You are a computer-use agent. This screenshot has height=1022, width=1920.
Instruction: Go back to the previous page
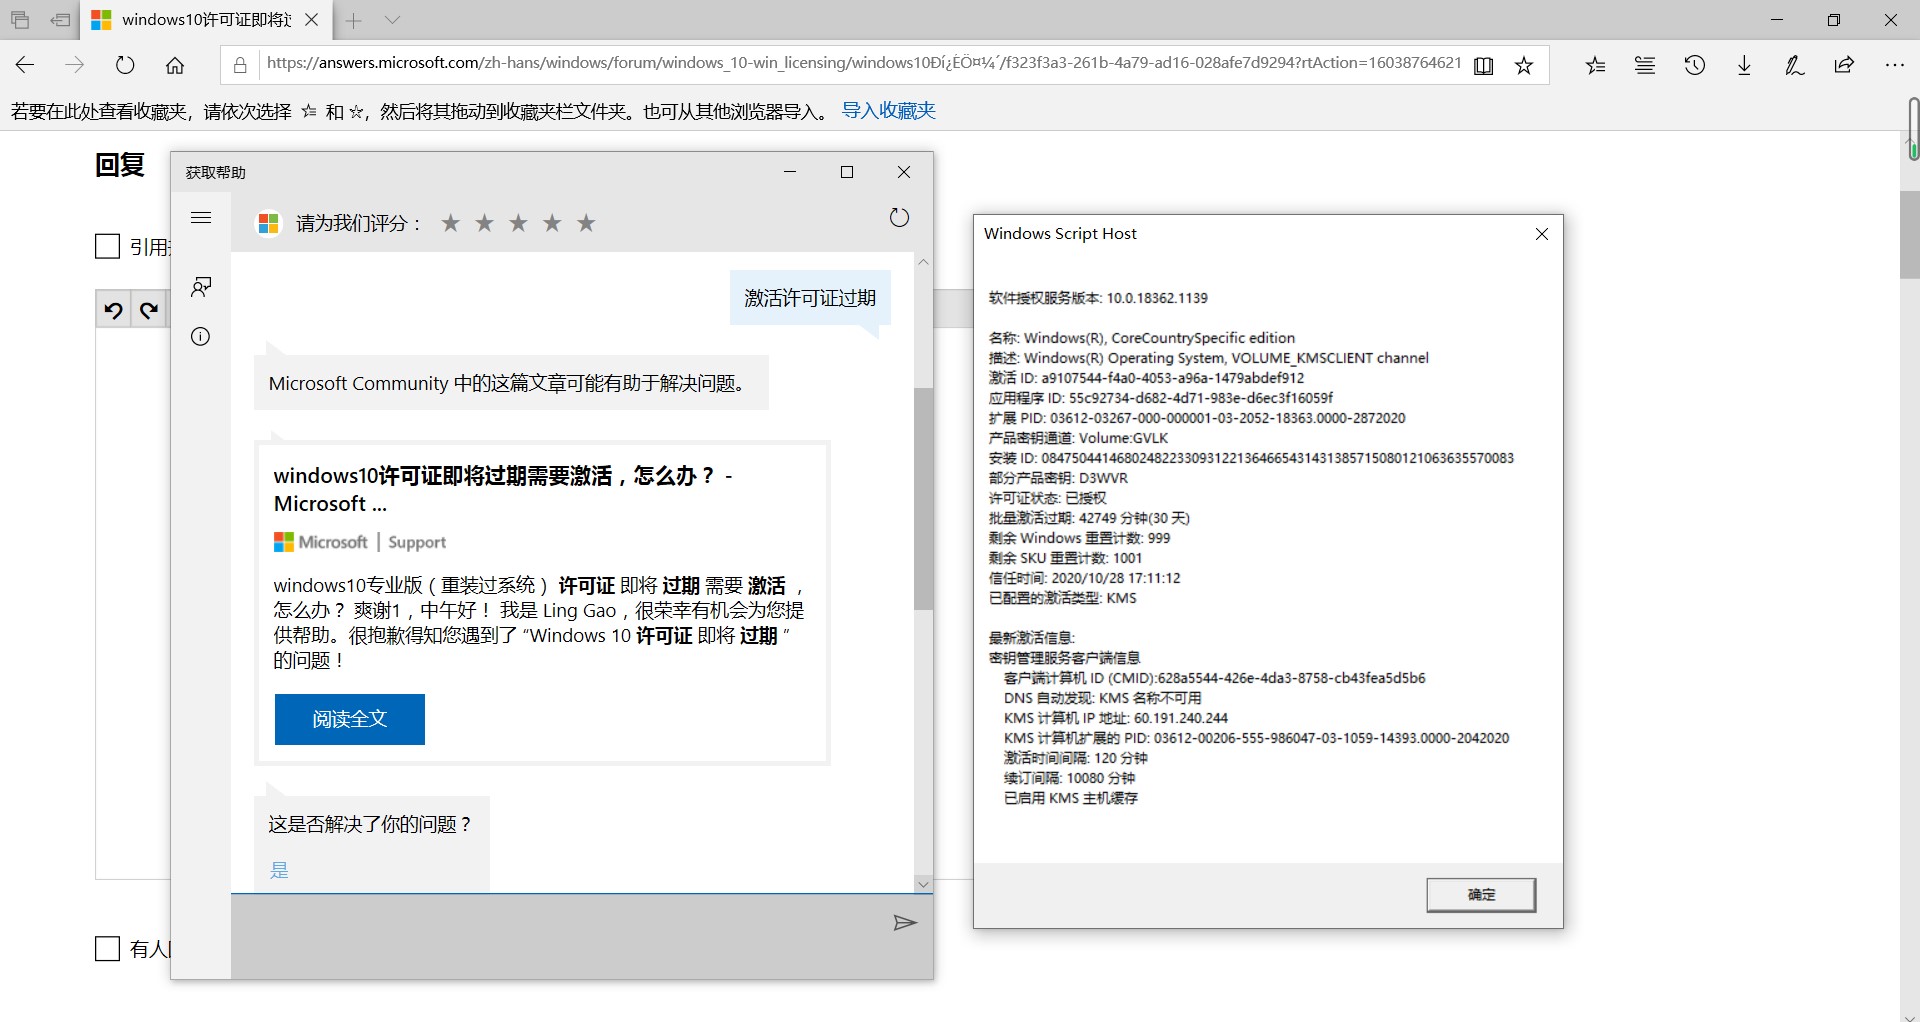(26, 65)
